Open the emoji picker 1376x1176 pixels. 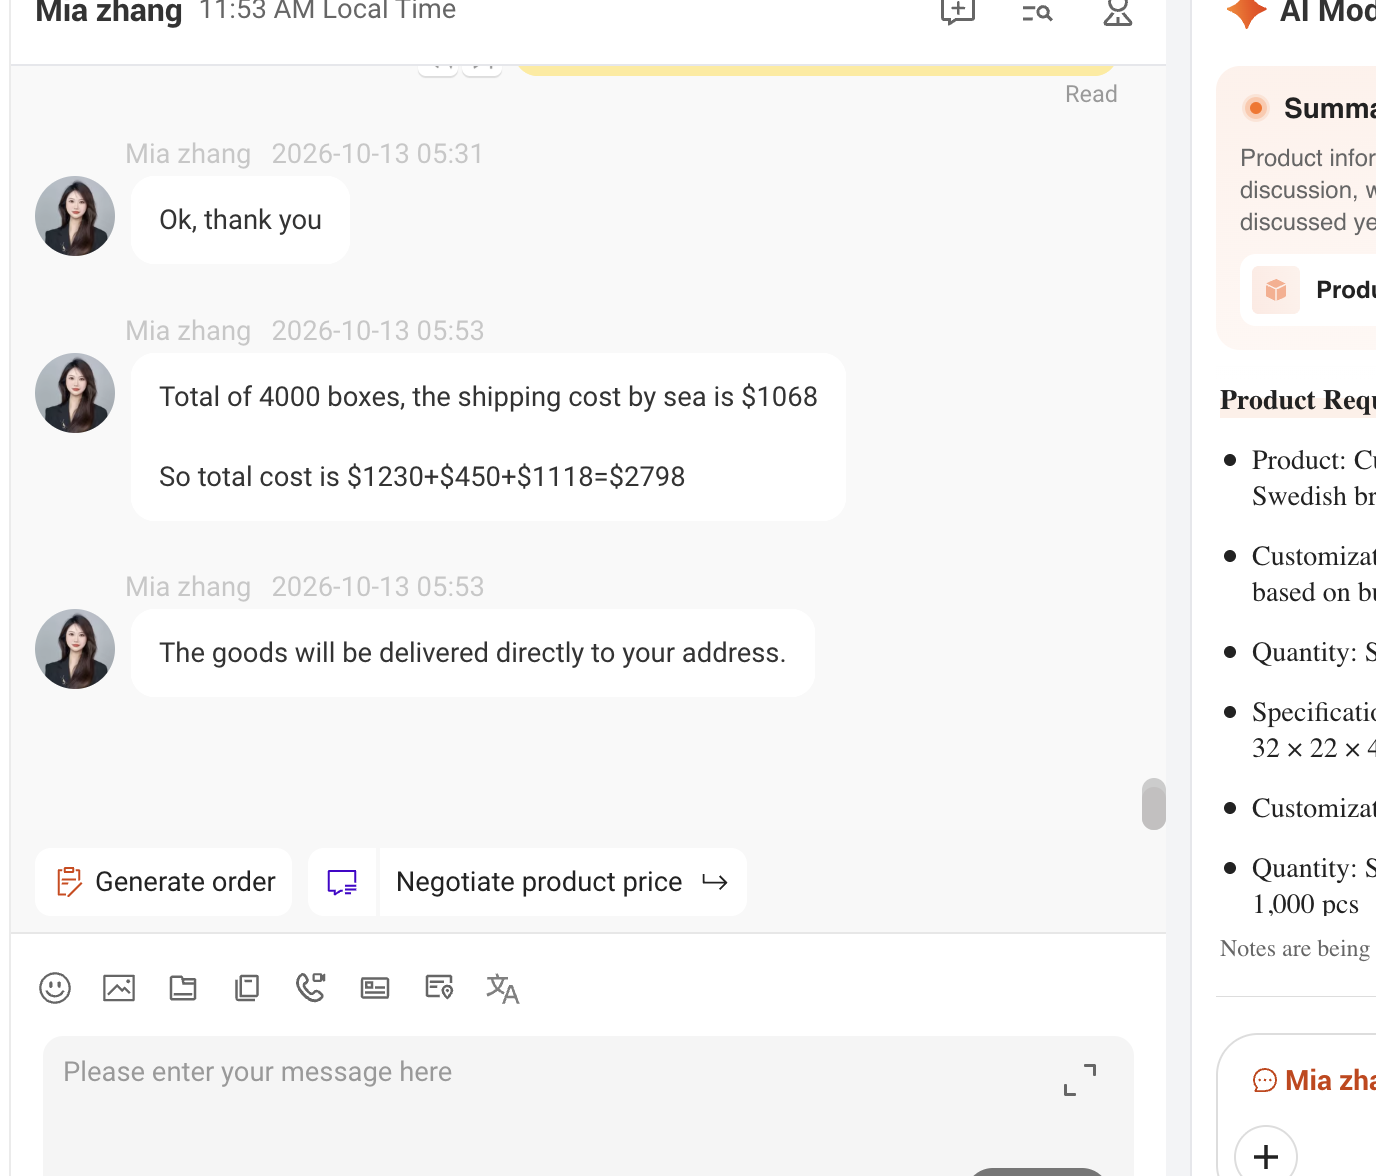click(x=55, y=988)
